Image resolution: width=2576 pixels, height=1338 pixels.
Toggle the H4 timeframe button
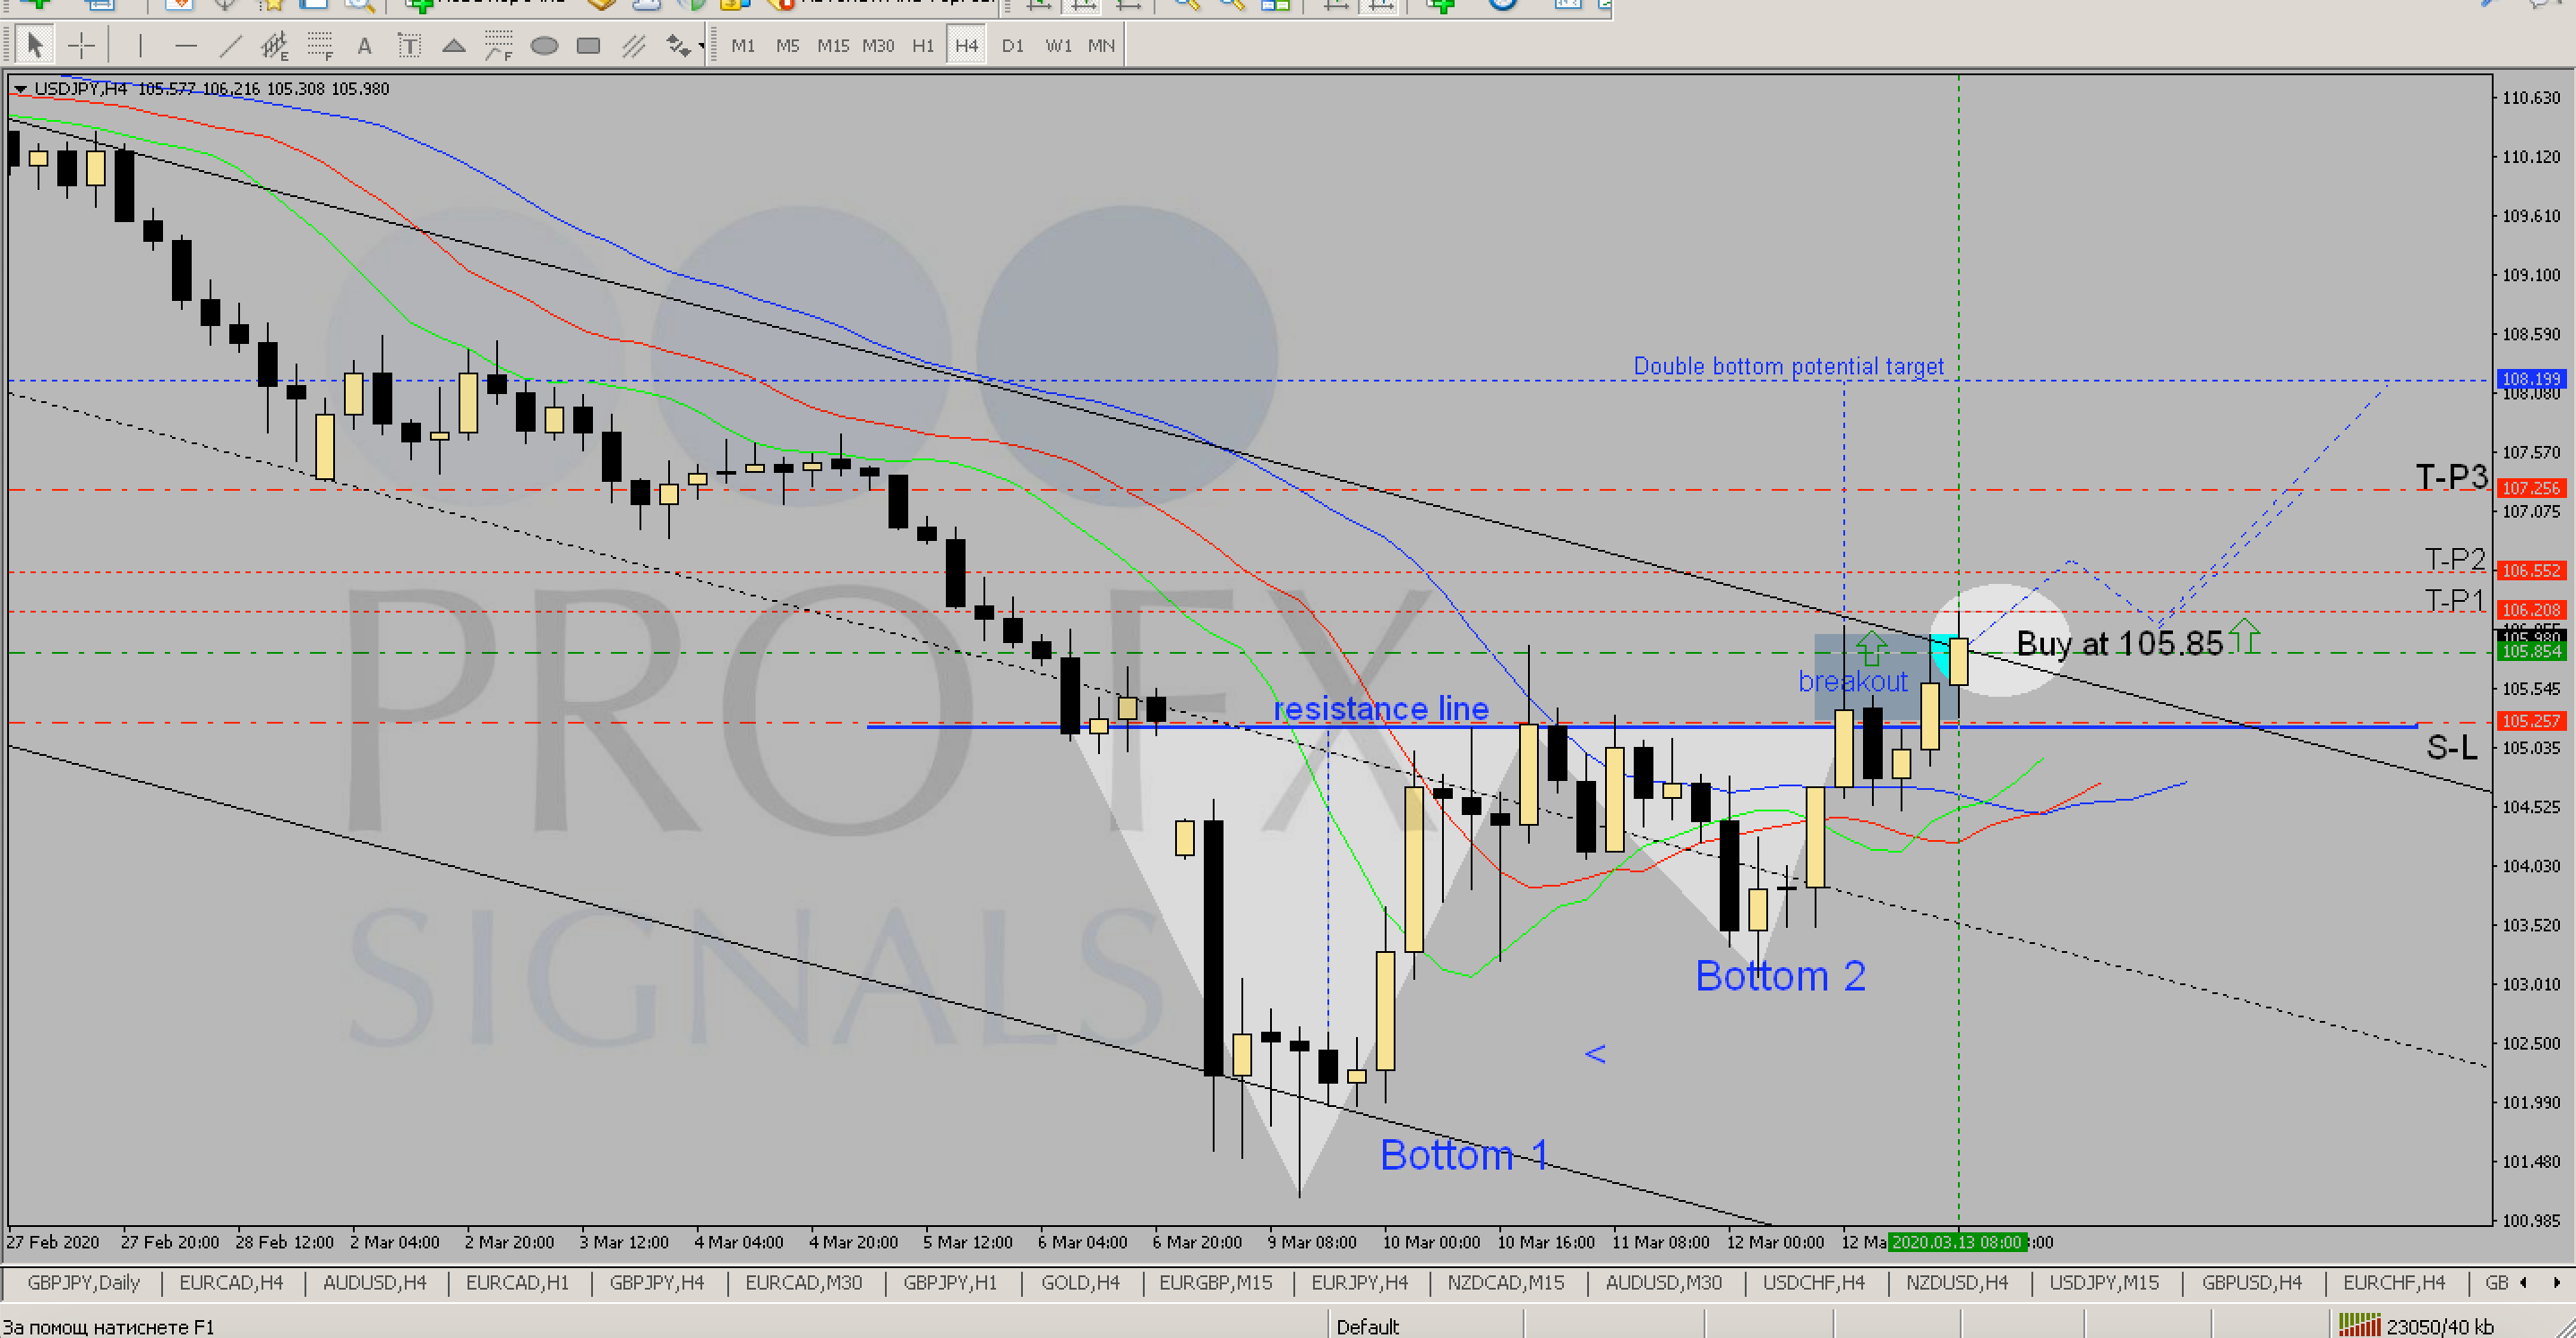point(966,45)
